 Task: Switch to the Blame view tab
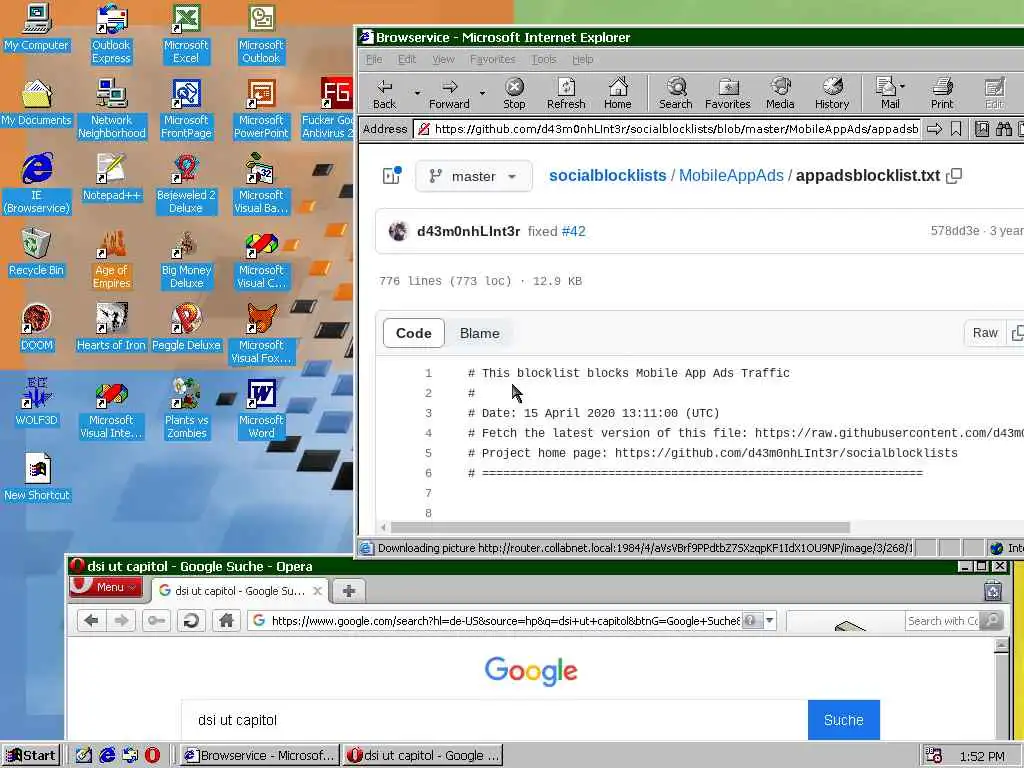pyautogui.click(x=479, y=333)
